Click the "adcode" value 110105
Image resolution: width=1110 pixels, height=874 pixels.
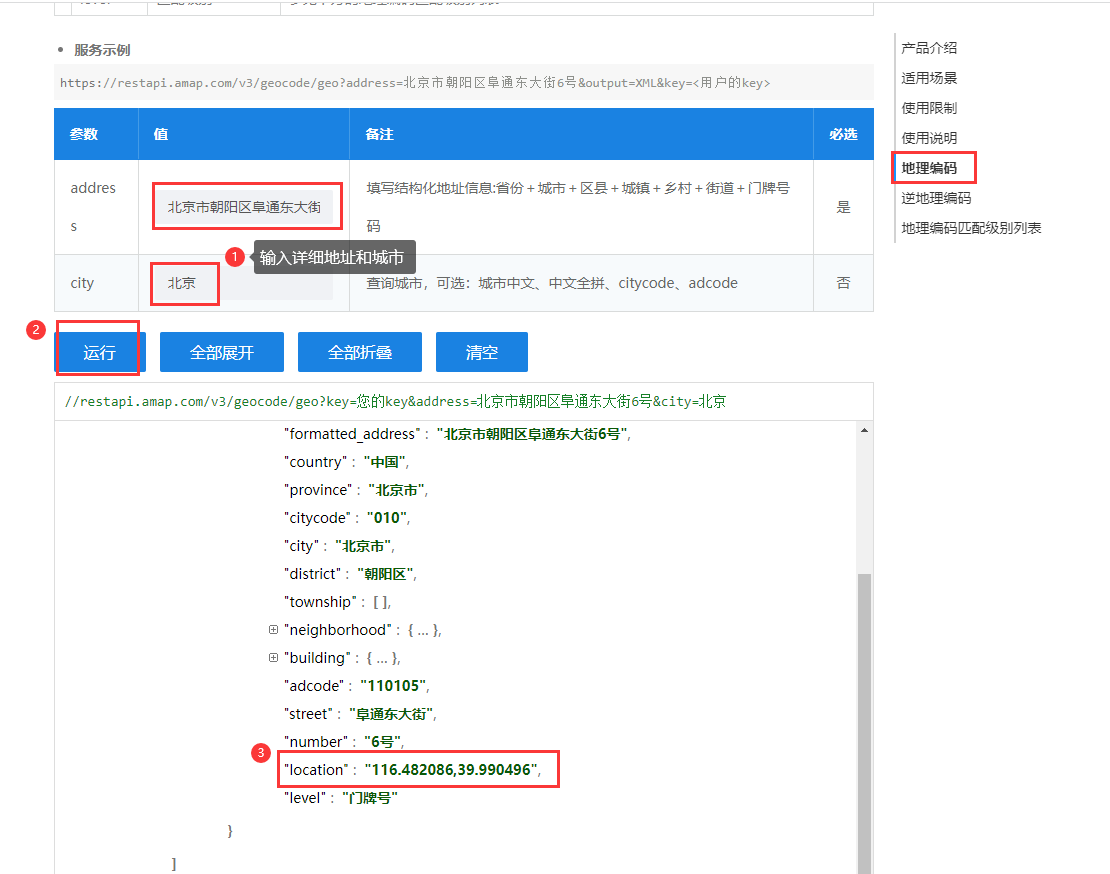(393, 686)
